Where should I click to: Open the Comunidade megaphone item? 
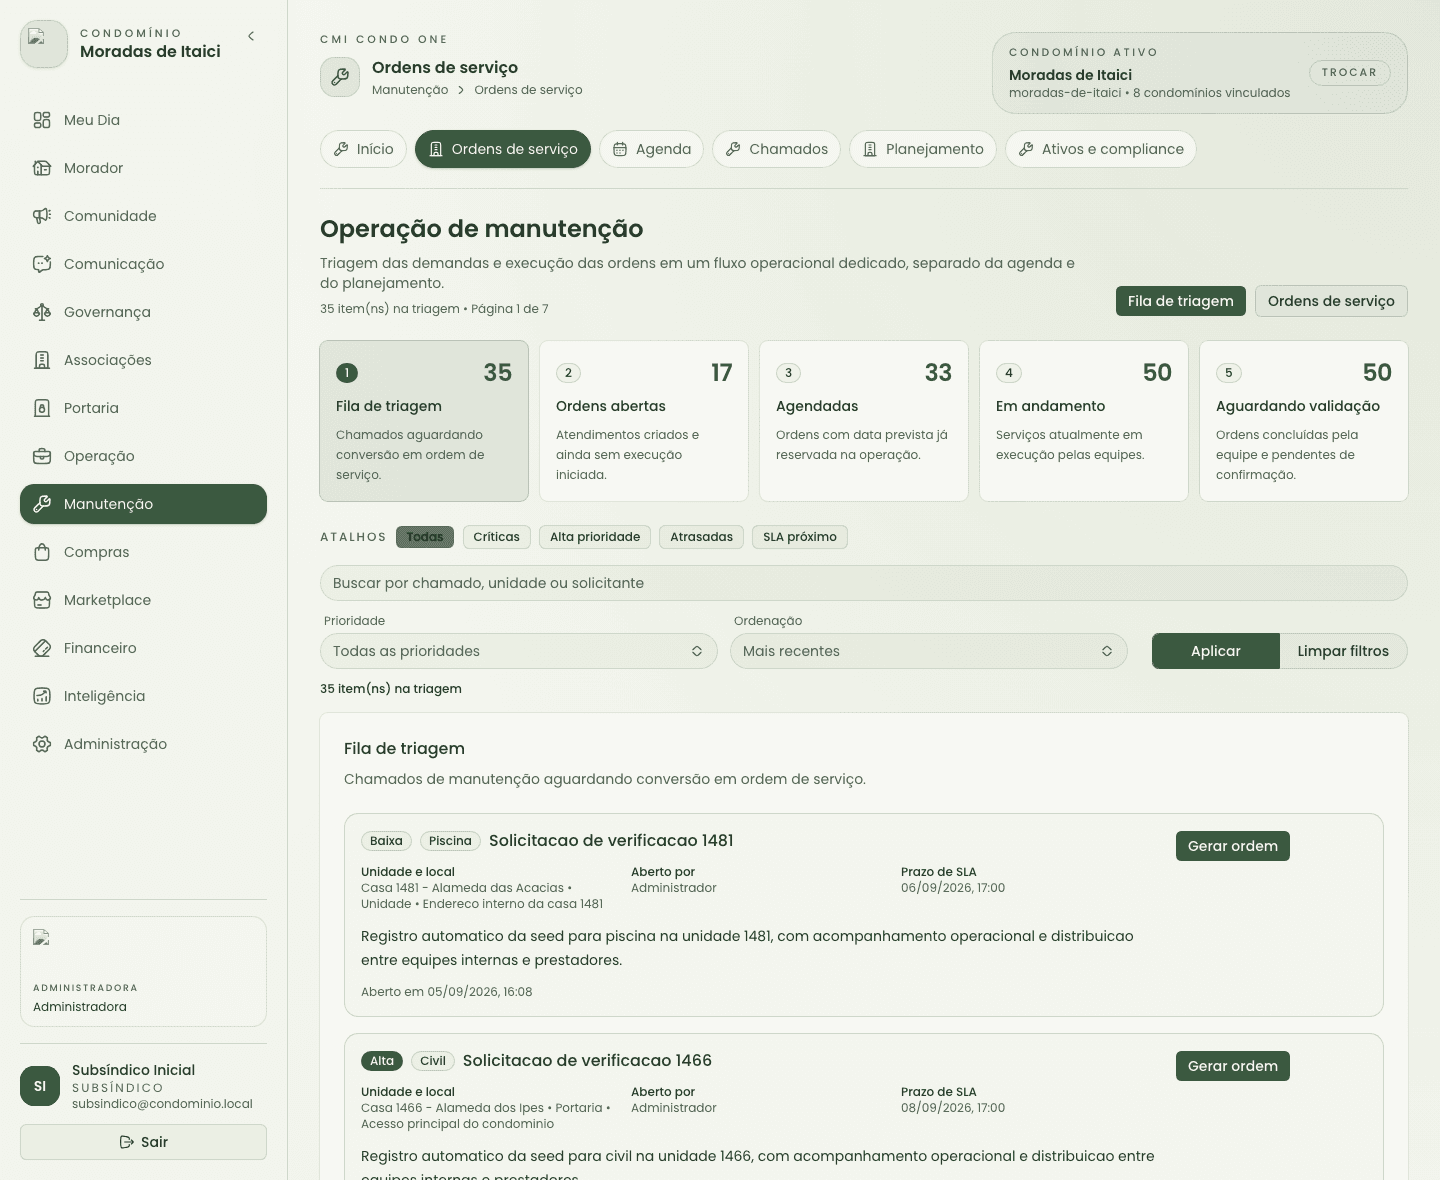coord(143,216)
